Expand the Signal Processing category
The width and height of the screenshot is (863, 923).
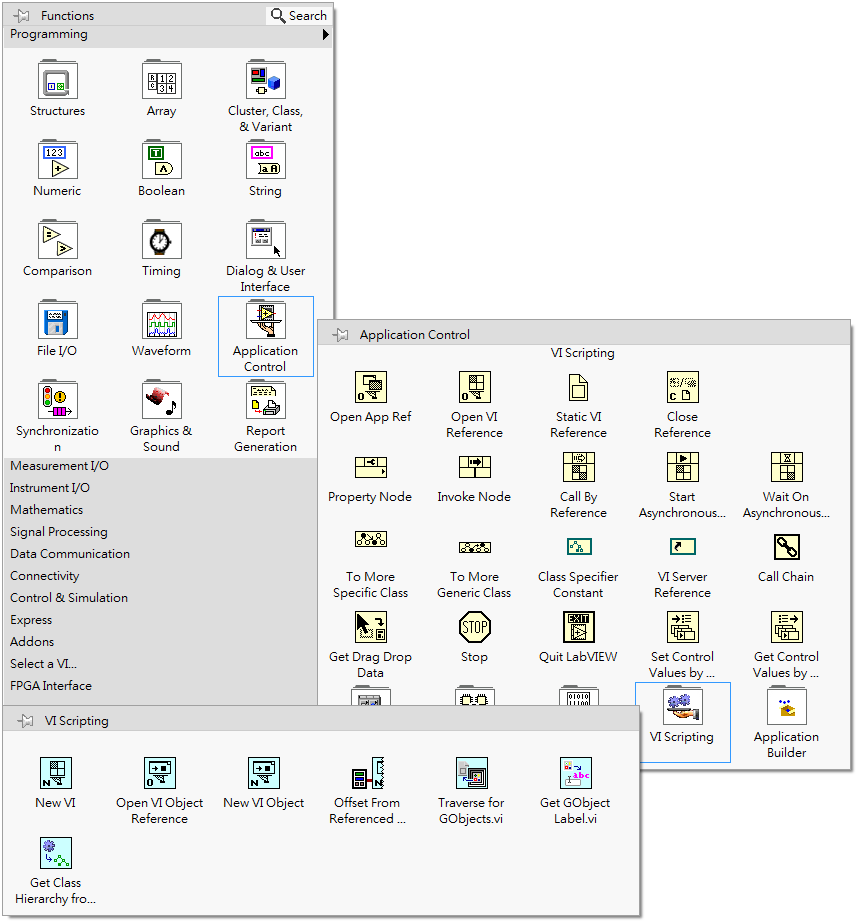click(x=59, y=532)
